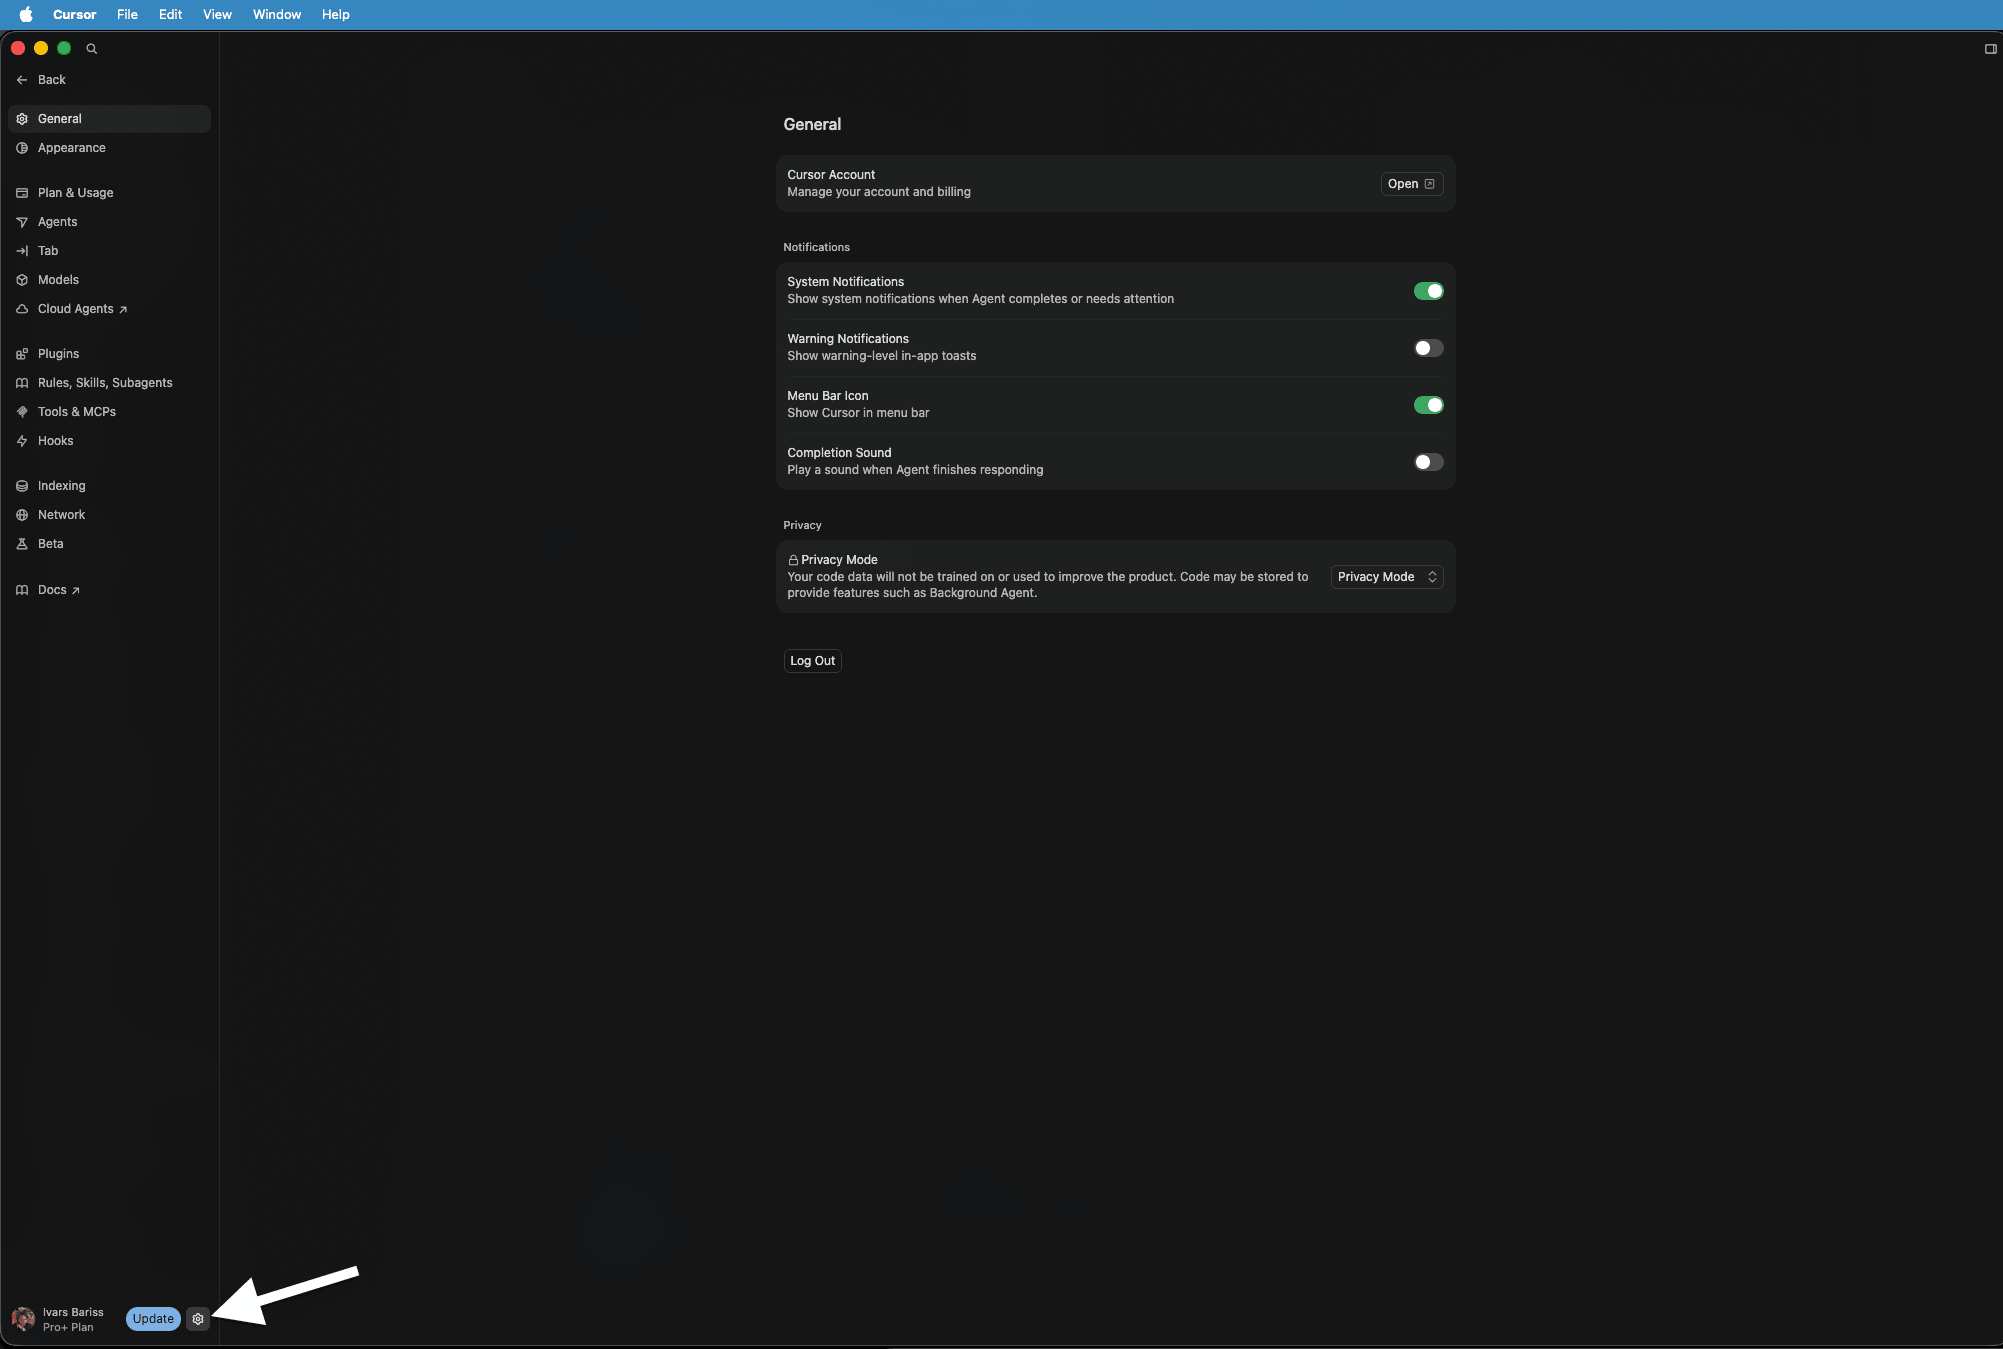
Task: Click the blue Update button
Action: click(153, 1319)
